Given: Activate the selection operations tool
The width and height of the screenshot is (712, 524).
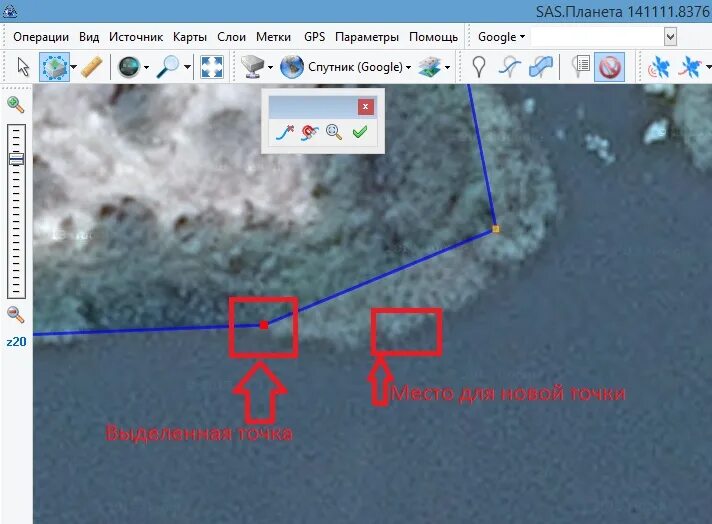Looking at the screenshot, I should click(x=54, y=67).
